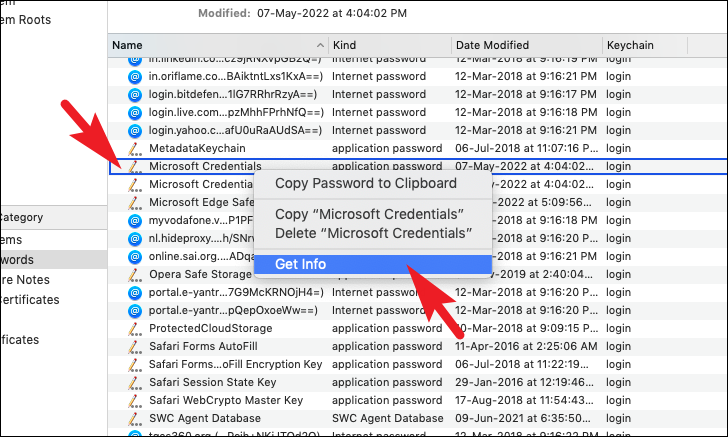728x437 pixels.
Task: Click the pencil icon of MetadataKeychain
Action: coord(135,149)
